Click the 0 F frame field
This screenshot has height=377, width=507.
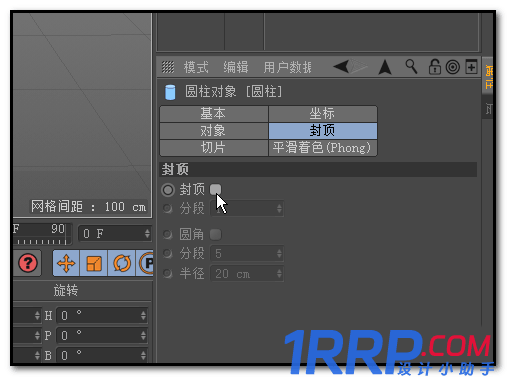click(x=115, y=233)
